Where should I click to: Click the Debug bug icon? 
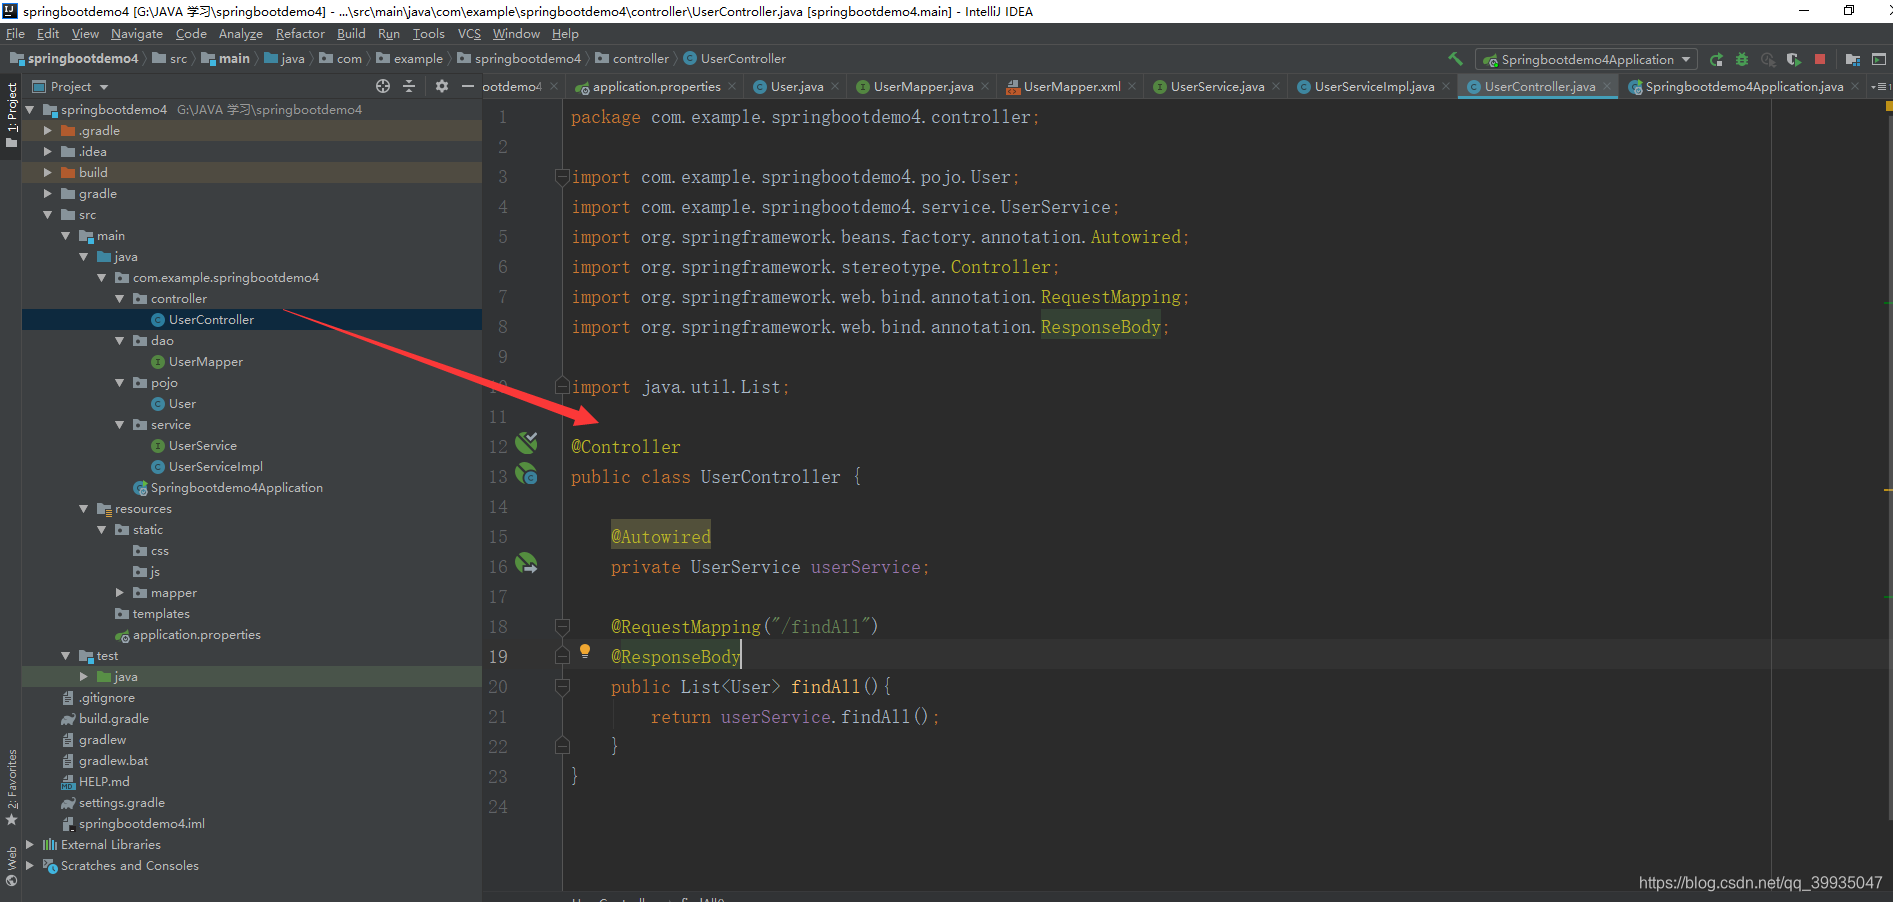(x=1742, y=59)
